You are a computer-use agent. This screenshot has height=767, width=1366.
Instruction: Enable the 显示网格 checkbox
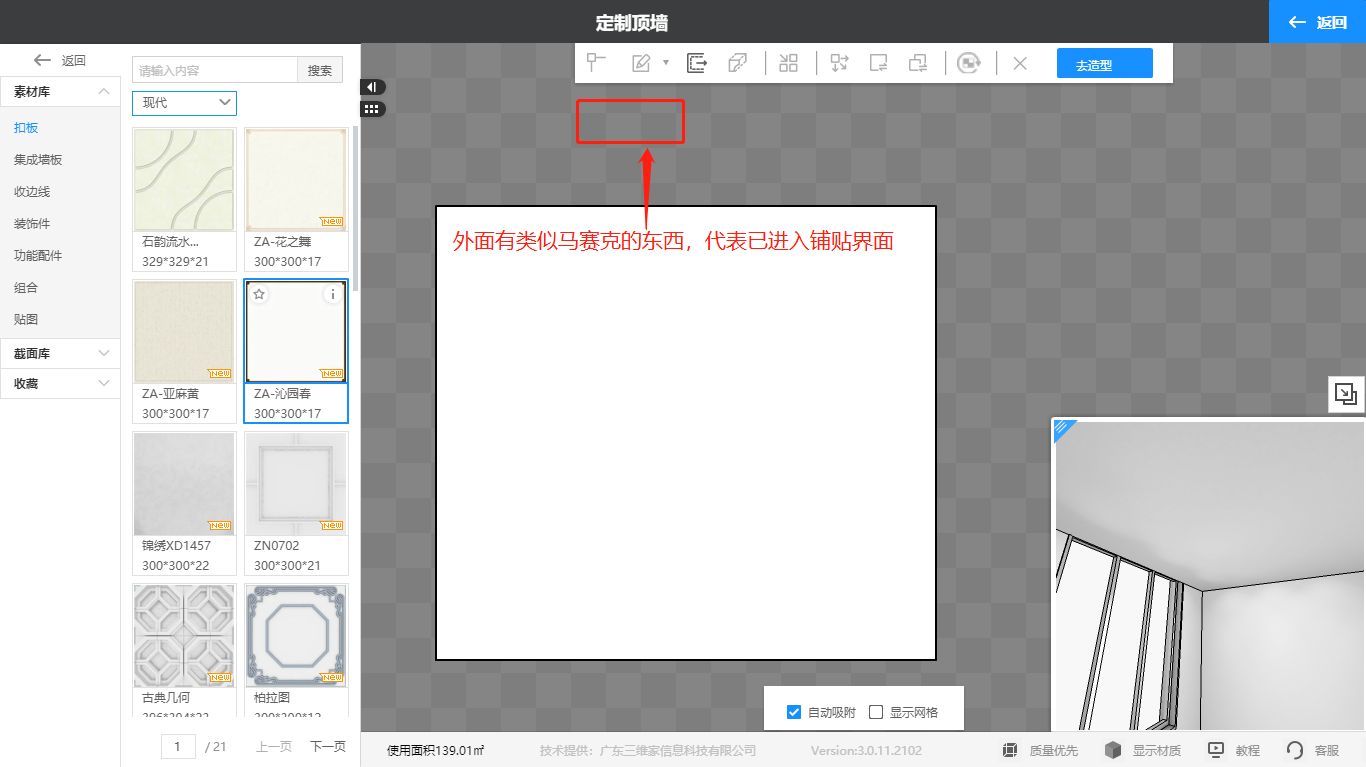pos(876,712)
